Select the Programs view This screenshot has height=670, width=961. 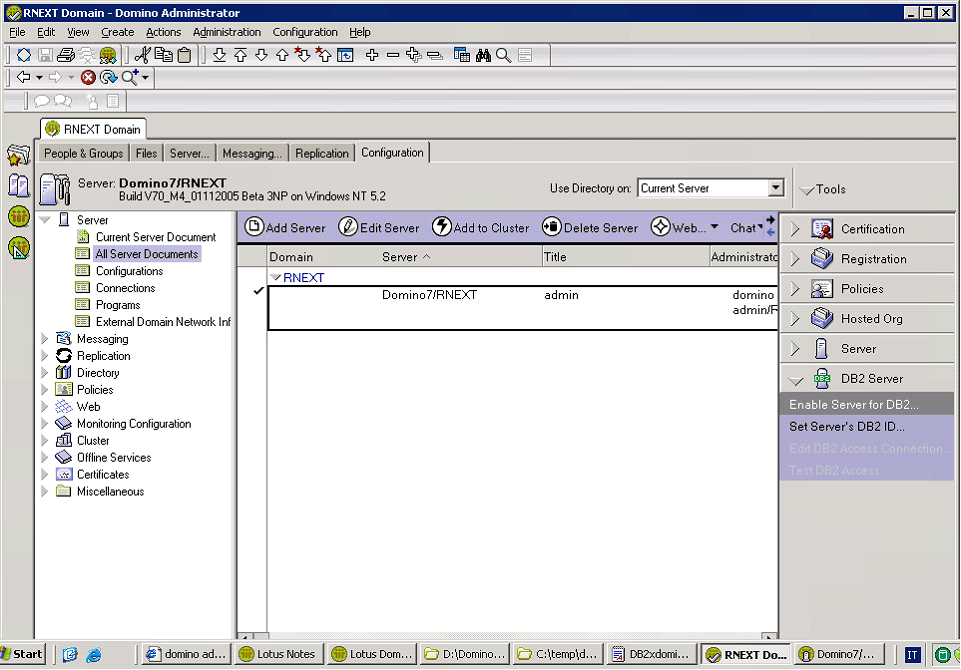coord(118,305)
